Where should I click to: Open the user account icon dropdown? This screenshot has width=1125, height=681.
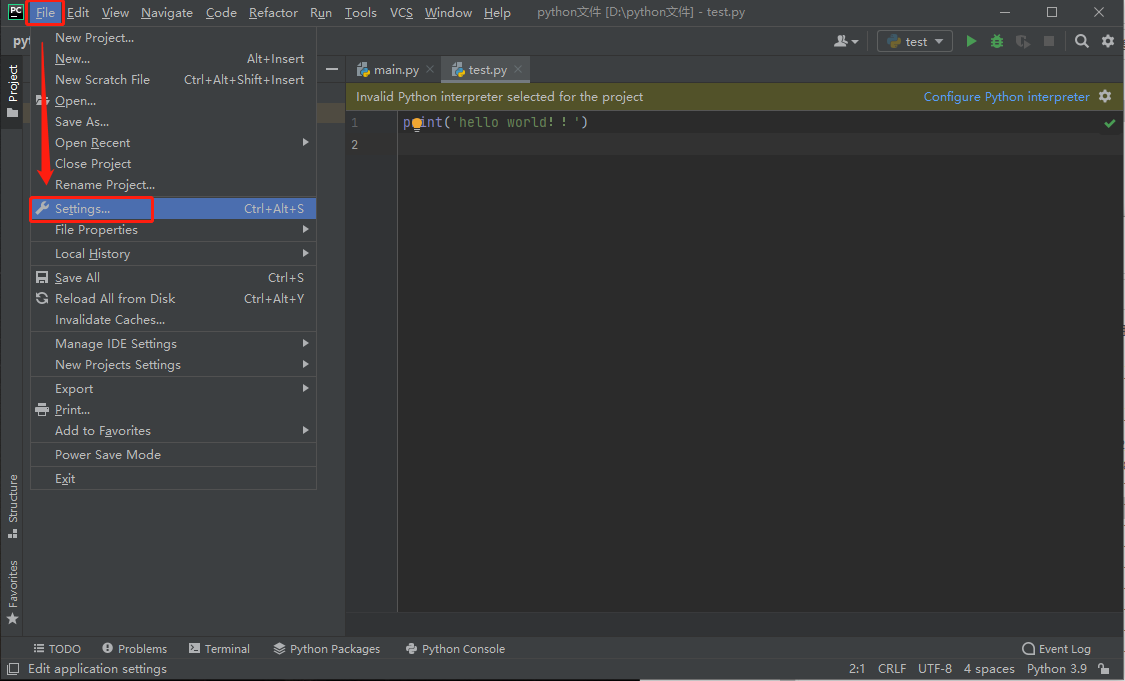[x=846, y=42]
